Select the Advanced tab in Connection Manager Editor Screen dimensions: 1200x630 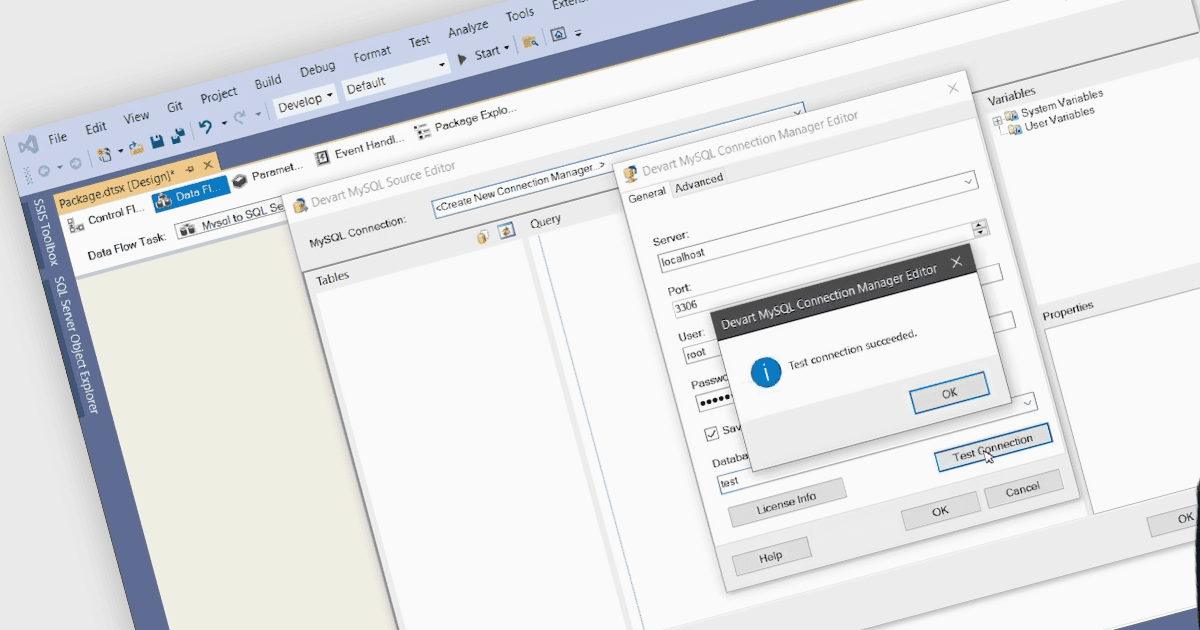699,185
